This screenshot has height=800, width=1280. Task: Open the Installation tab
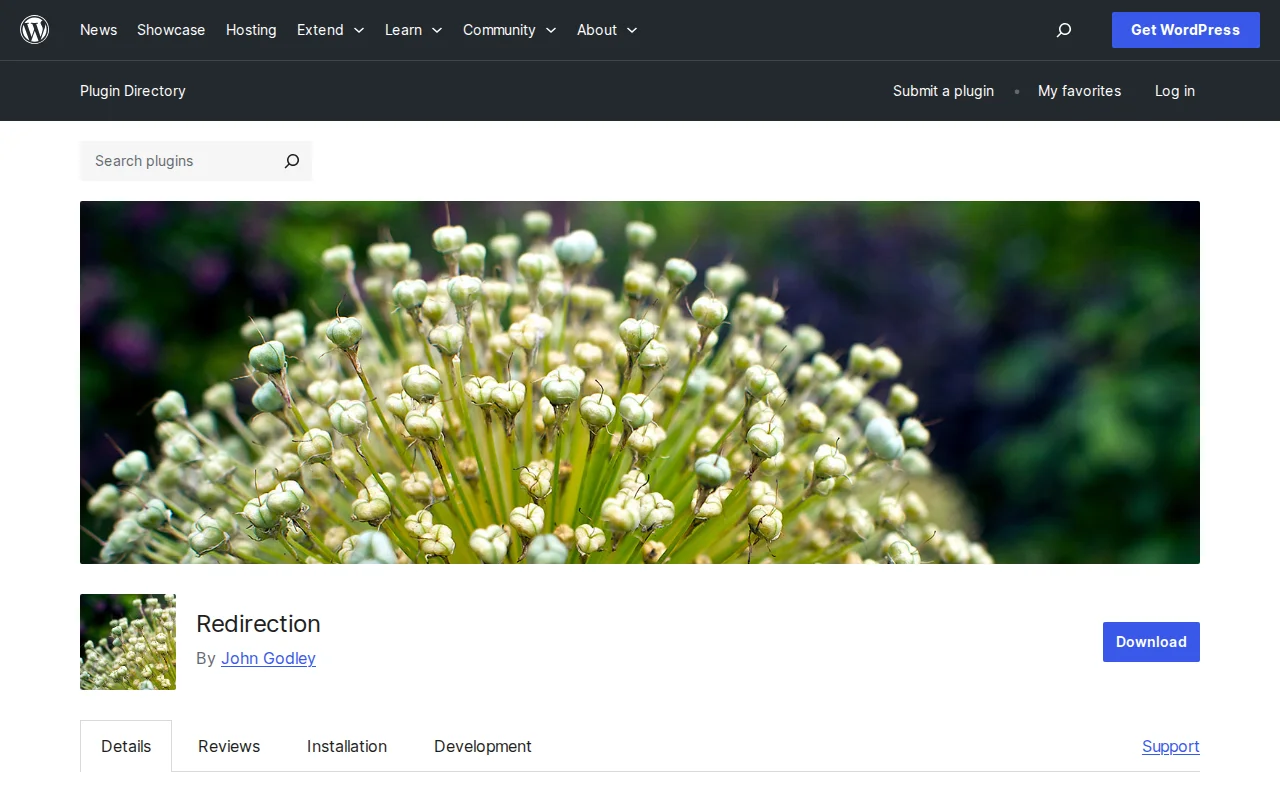point(347,746)
